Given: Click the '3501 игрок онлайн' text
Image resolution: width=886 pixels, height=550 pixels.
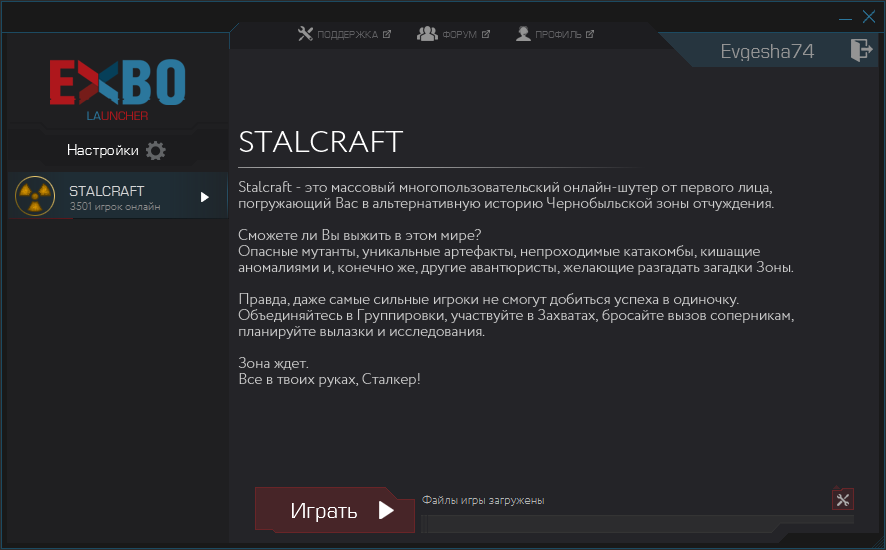Looking at the screenshot, I should point(115,207).
